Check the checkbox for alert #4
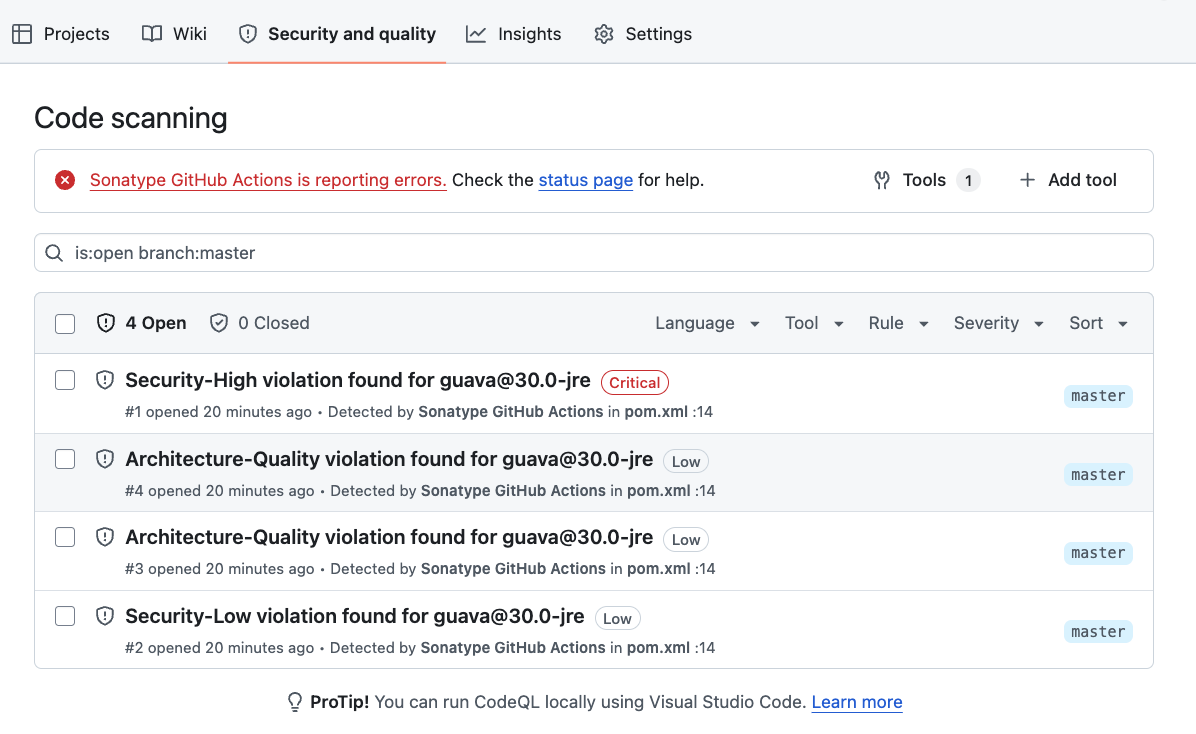 [65, 459]
